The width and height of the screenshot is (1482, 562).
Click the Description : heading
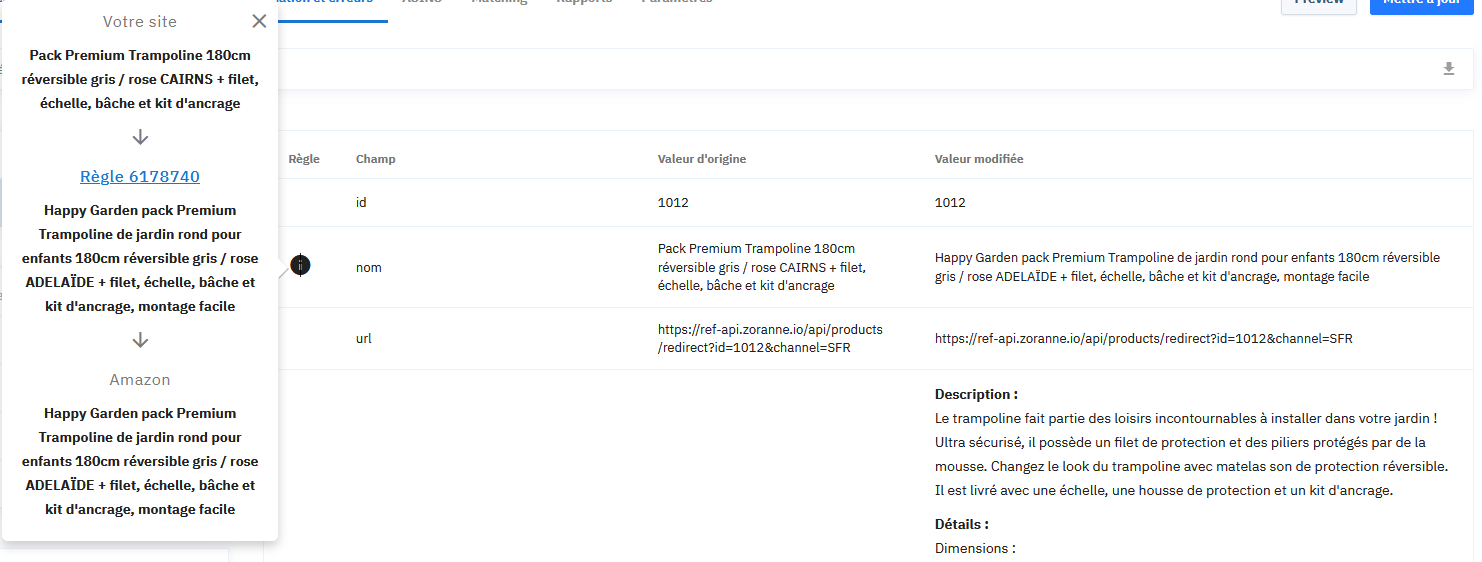pyautogui.click(x=977, y=394)
